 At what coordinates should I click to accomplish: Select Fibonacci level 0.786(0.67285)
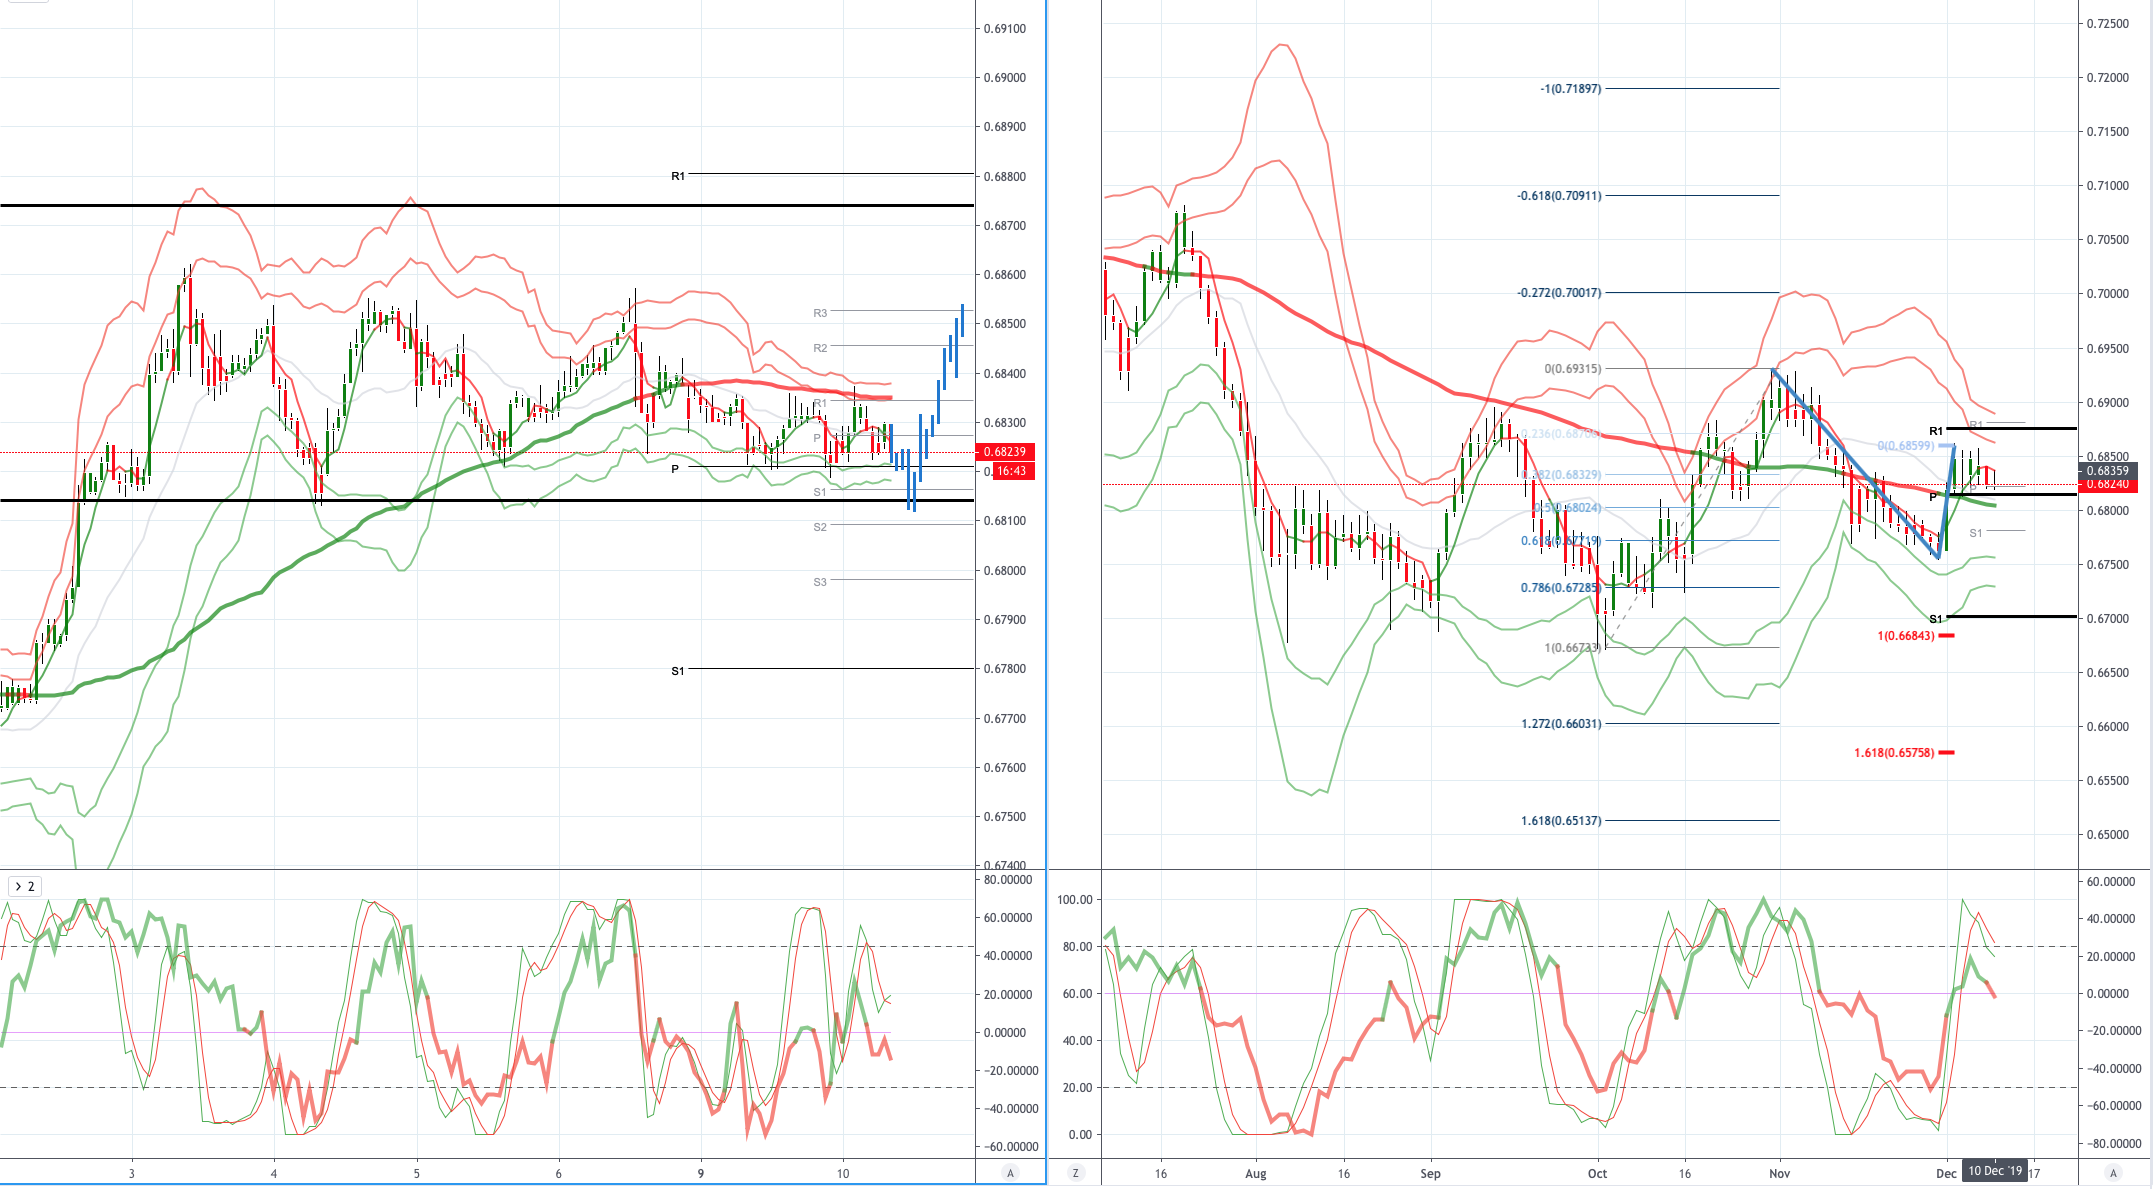(x=1559, y=588)
